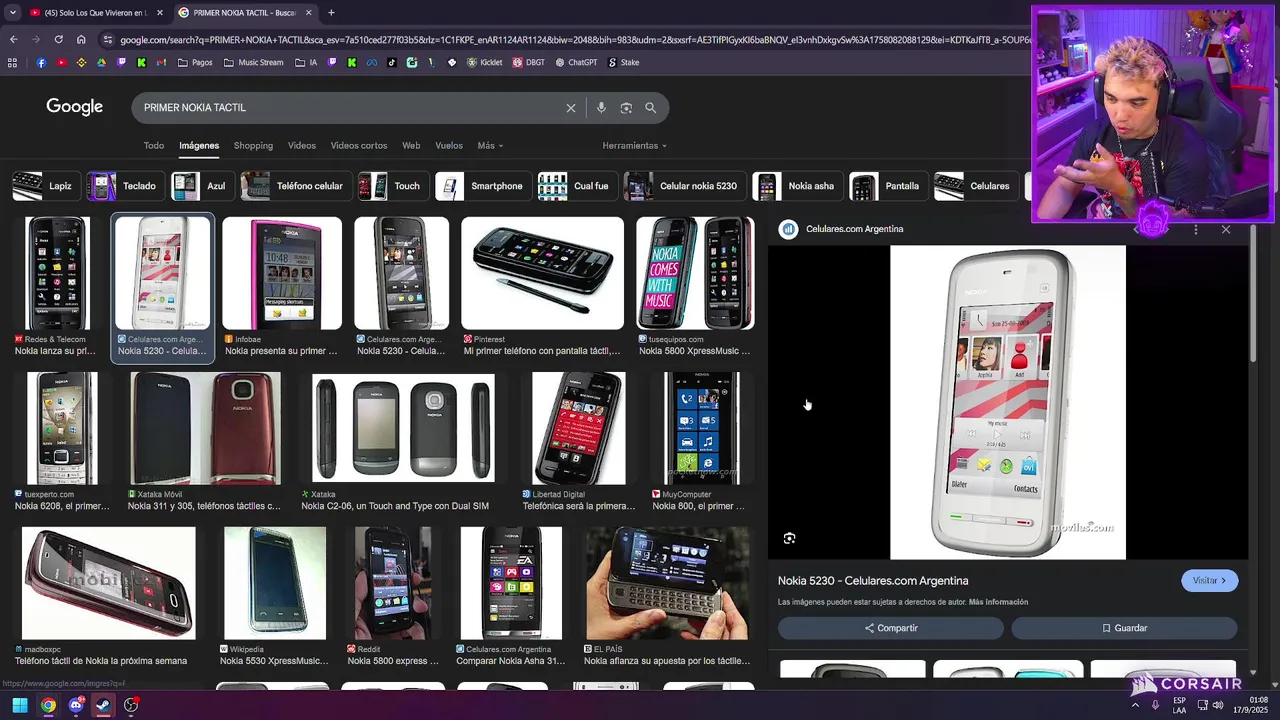Open Discord from the taskbar
This screenshot has height=720, width=1280.
click(76, 705)
